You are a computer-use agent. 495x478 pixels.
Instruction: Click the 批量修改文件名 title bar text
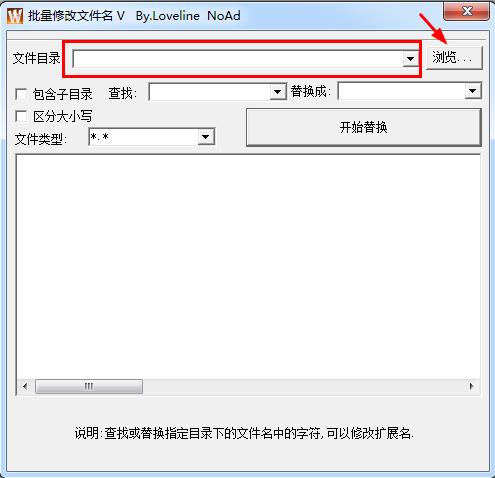70,16
